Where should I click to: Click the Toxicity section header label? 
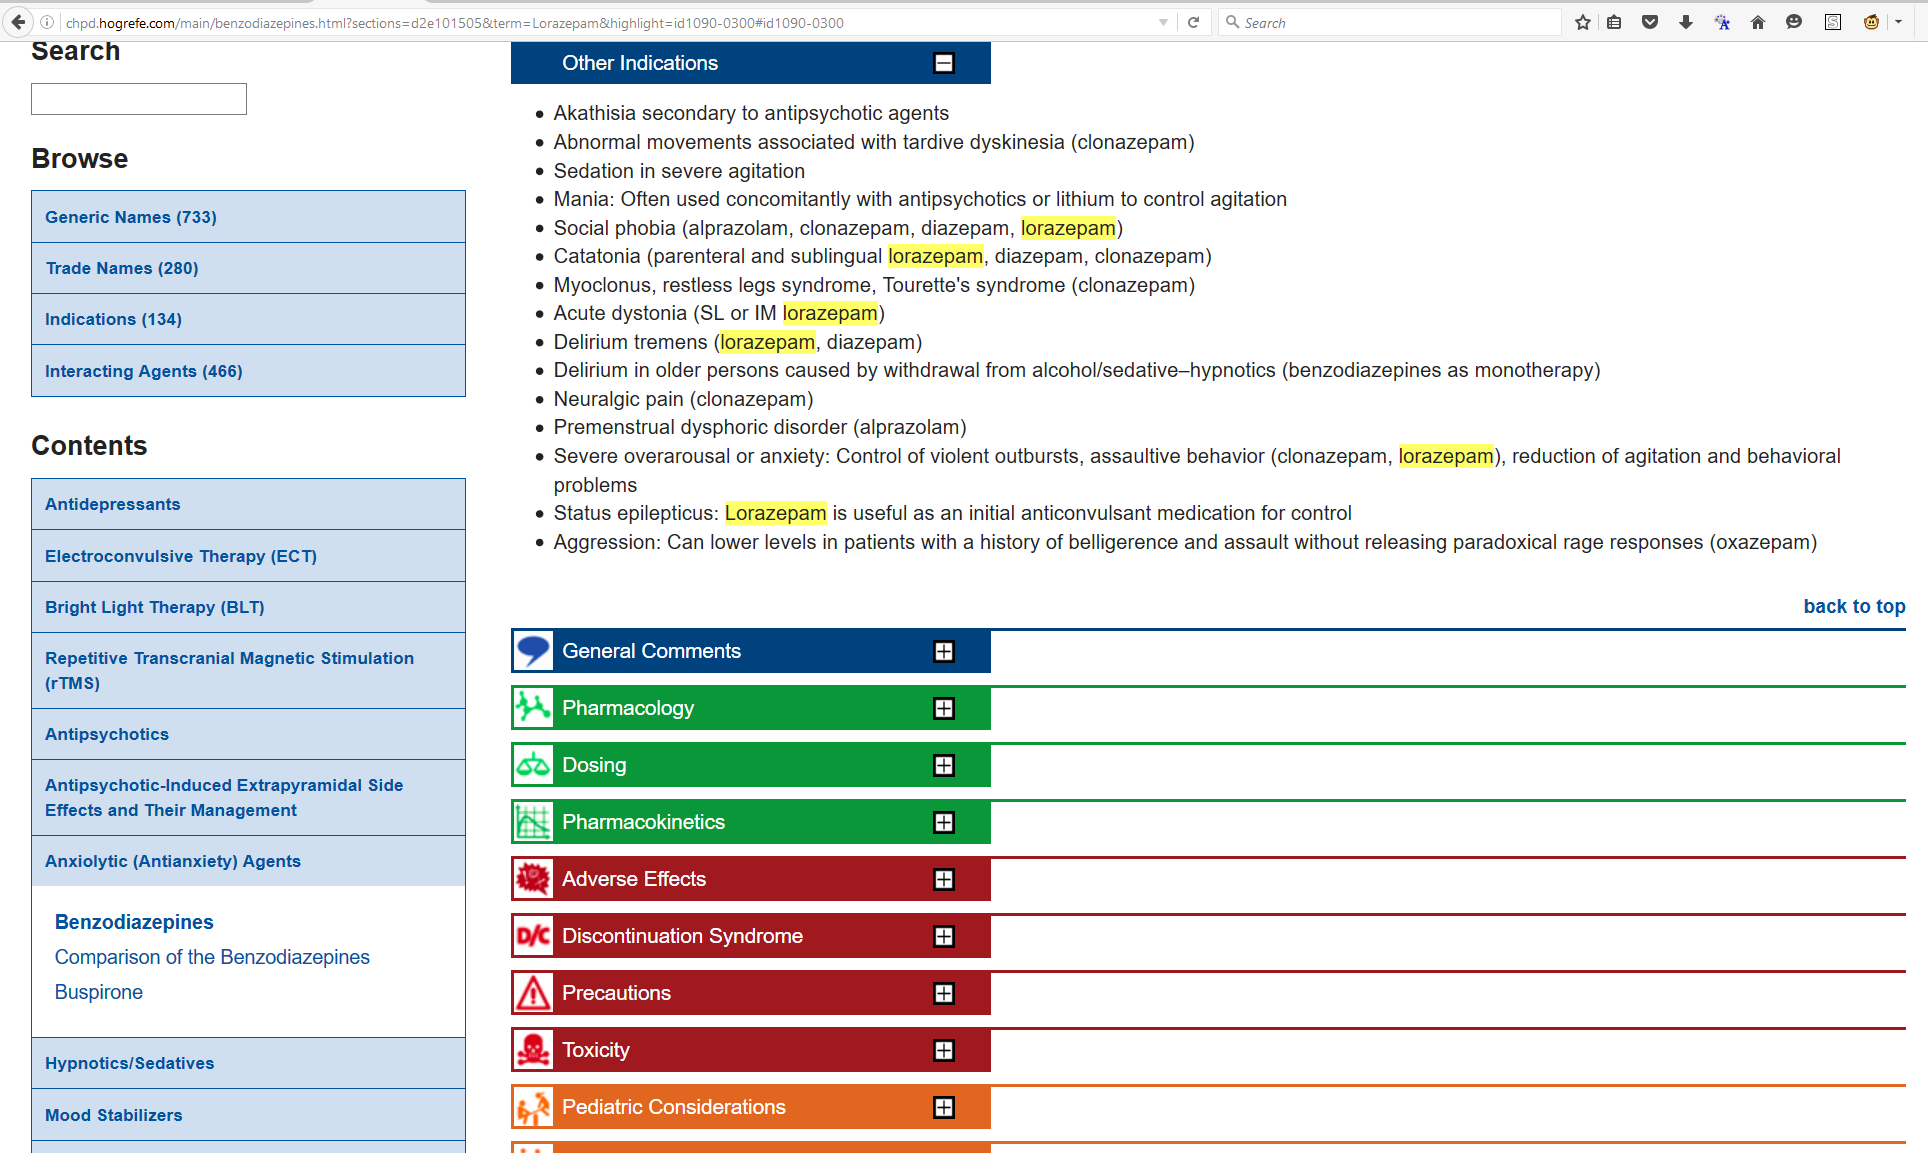(596, 1050)
